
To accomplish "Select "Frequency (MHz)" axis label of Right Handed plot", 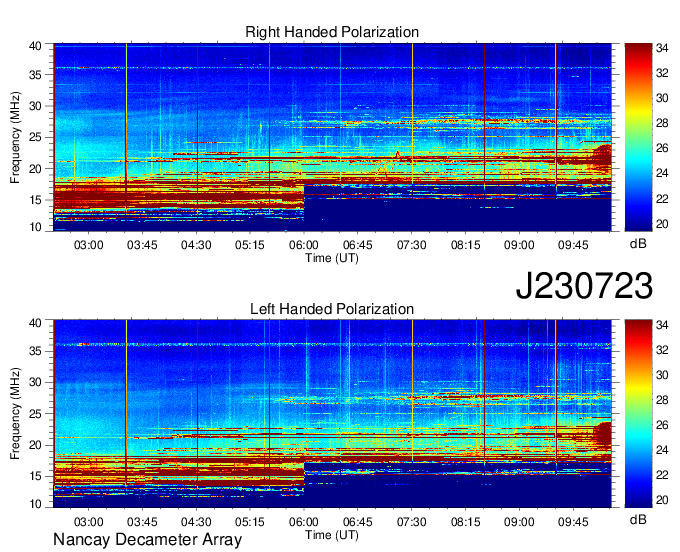I will click(15, 137).
